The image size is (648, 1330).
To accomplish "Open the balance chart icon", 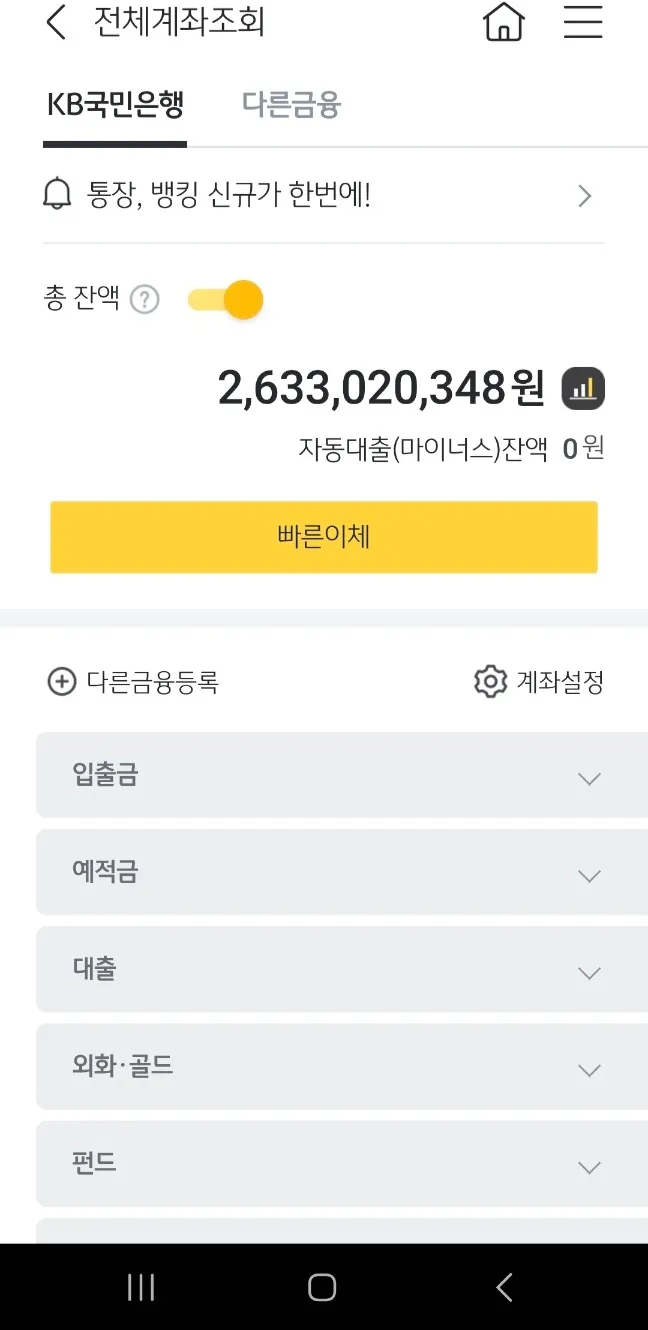I will pyautogui.click(x=583, y=389).
